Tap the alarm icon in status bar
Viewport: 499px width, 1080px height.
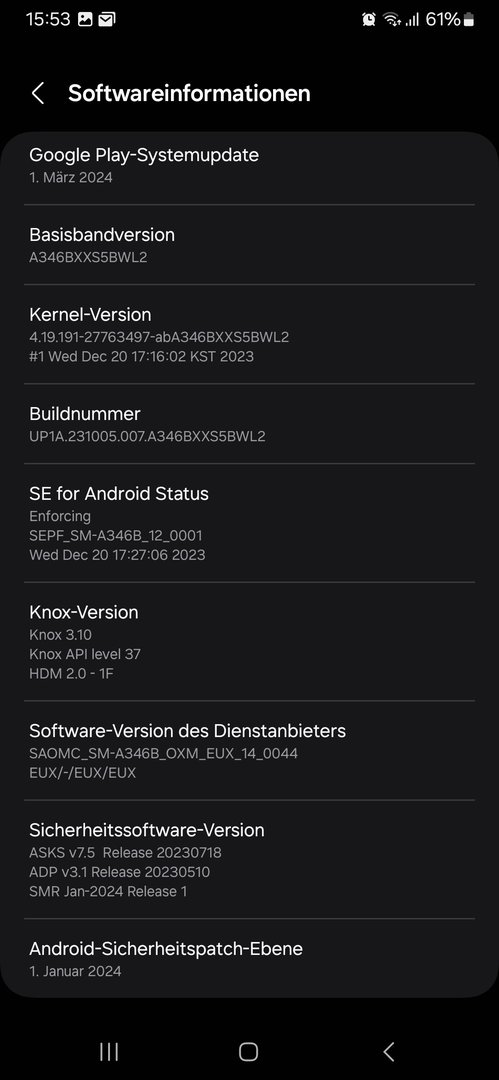click(x=369, y=19)
